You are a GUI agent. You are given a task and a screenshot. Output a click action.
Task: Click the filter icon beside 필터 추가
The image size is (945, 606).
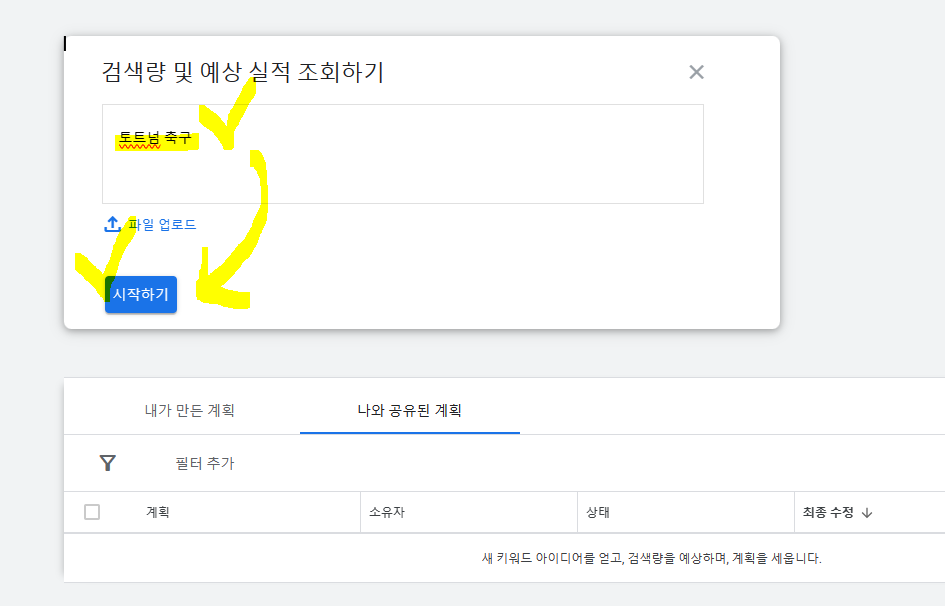tap(107, 462)
